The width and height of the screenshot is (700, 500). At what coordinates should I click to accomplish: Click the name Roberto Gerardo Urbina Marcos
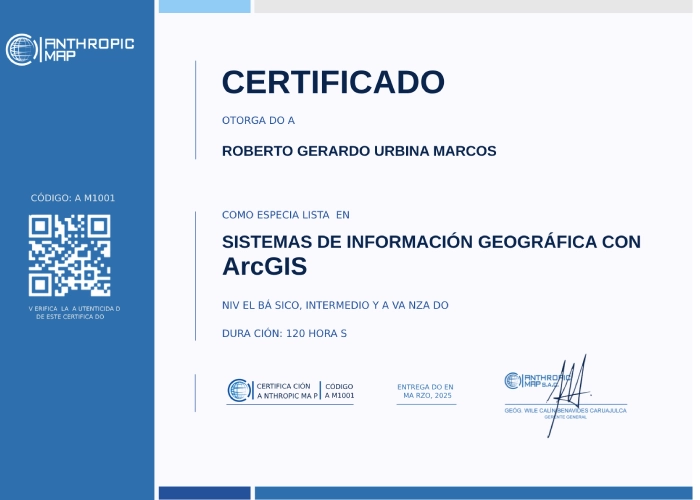pyautogui.click(x=359, y=151)
